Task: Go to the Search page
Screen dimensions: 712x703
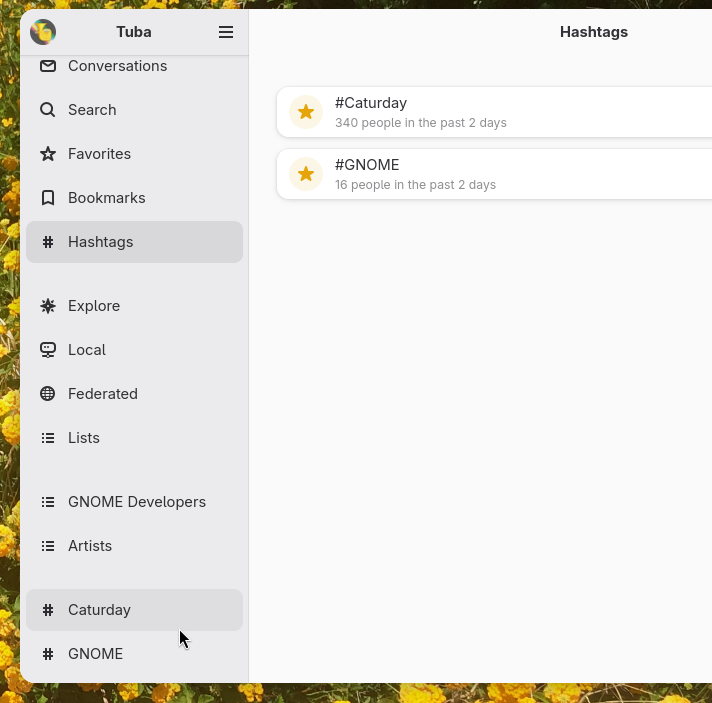Action: [134, 110]
